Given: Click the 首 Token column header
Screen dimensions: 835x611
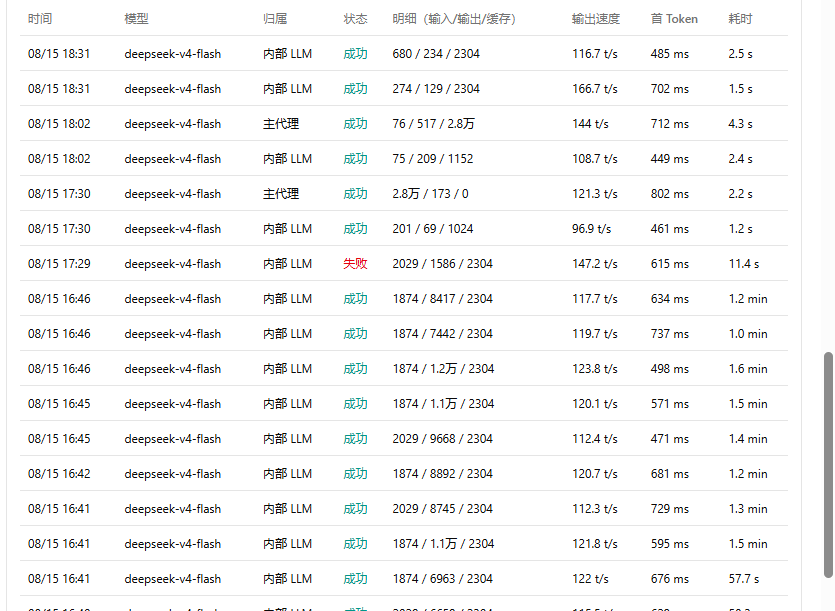Looking at the screenshot, I should point(674,19).
